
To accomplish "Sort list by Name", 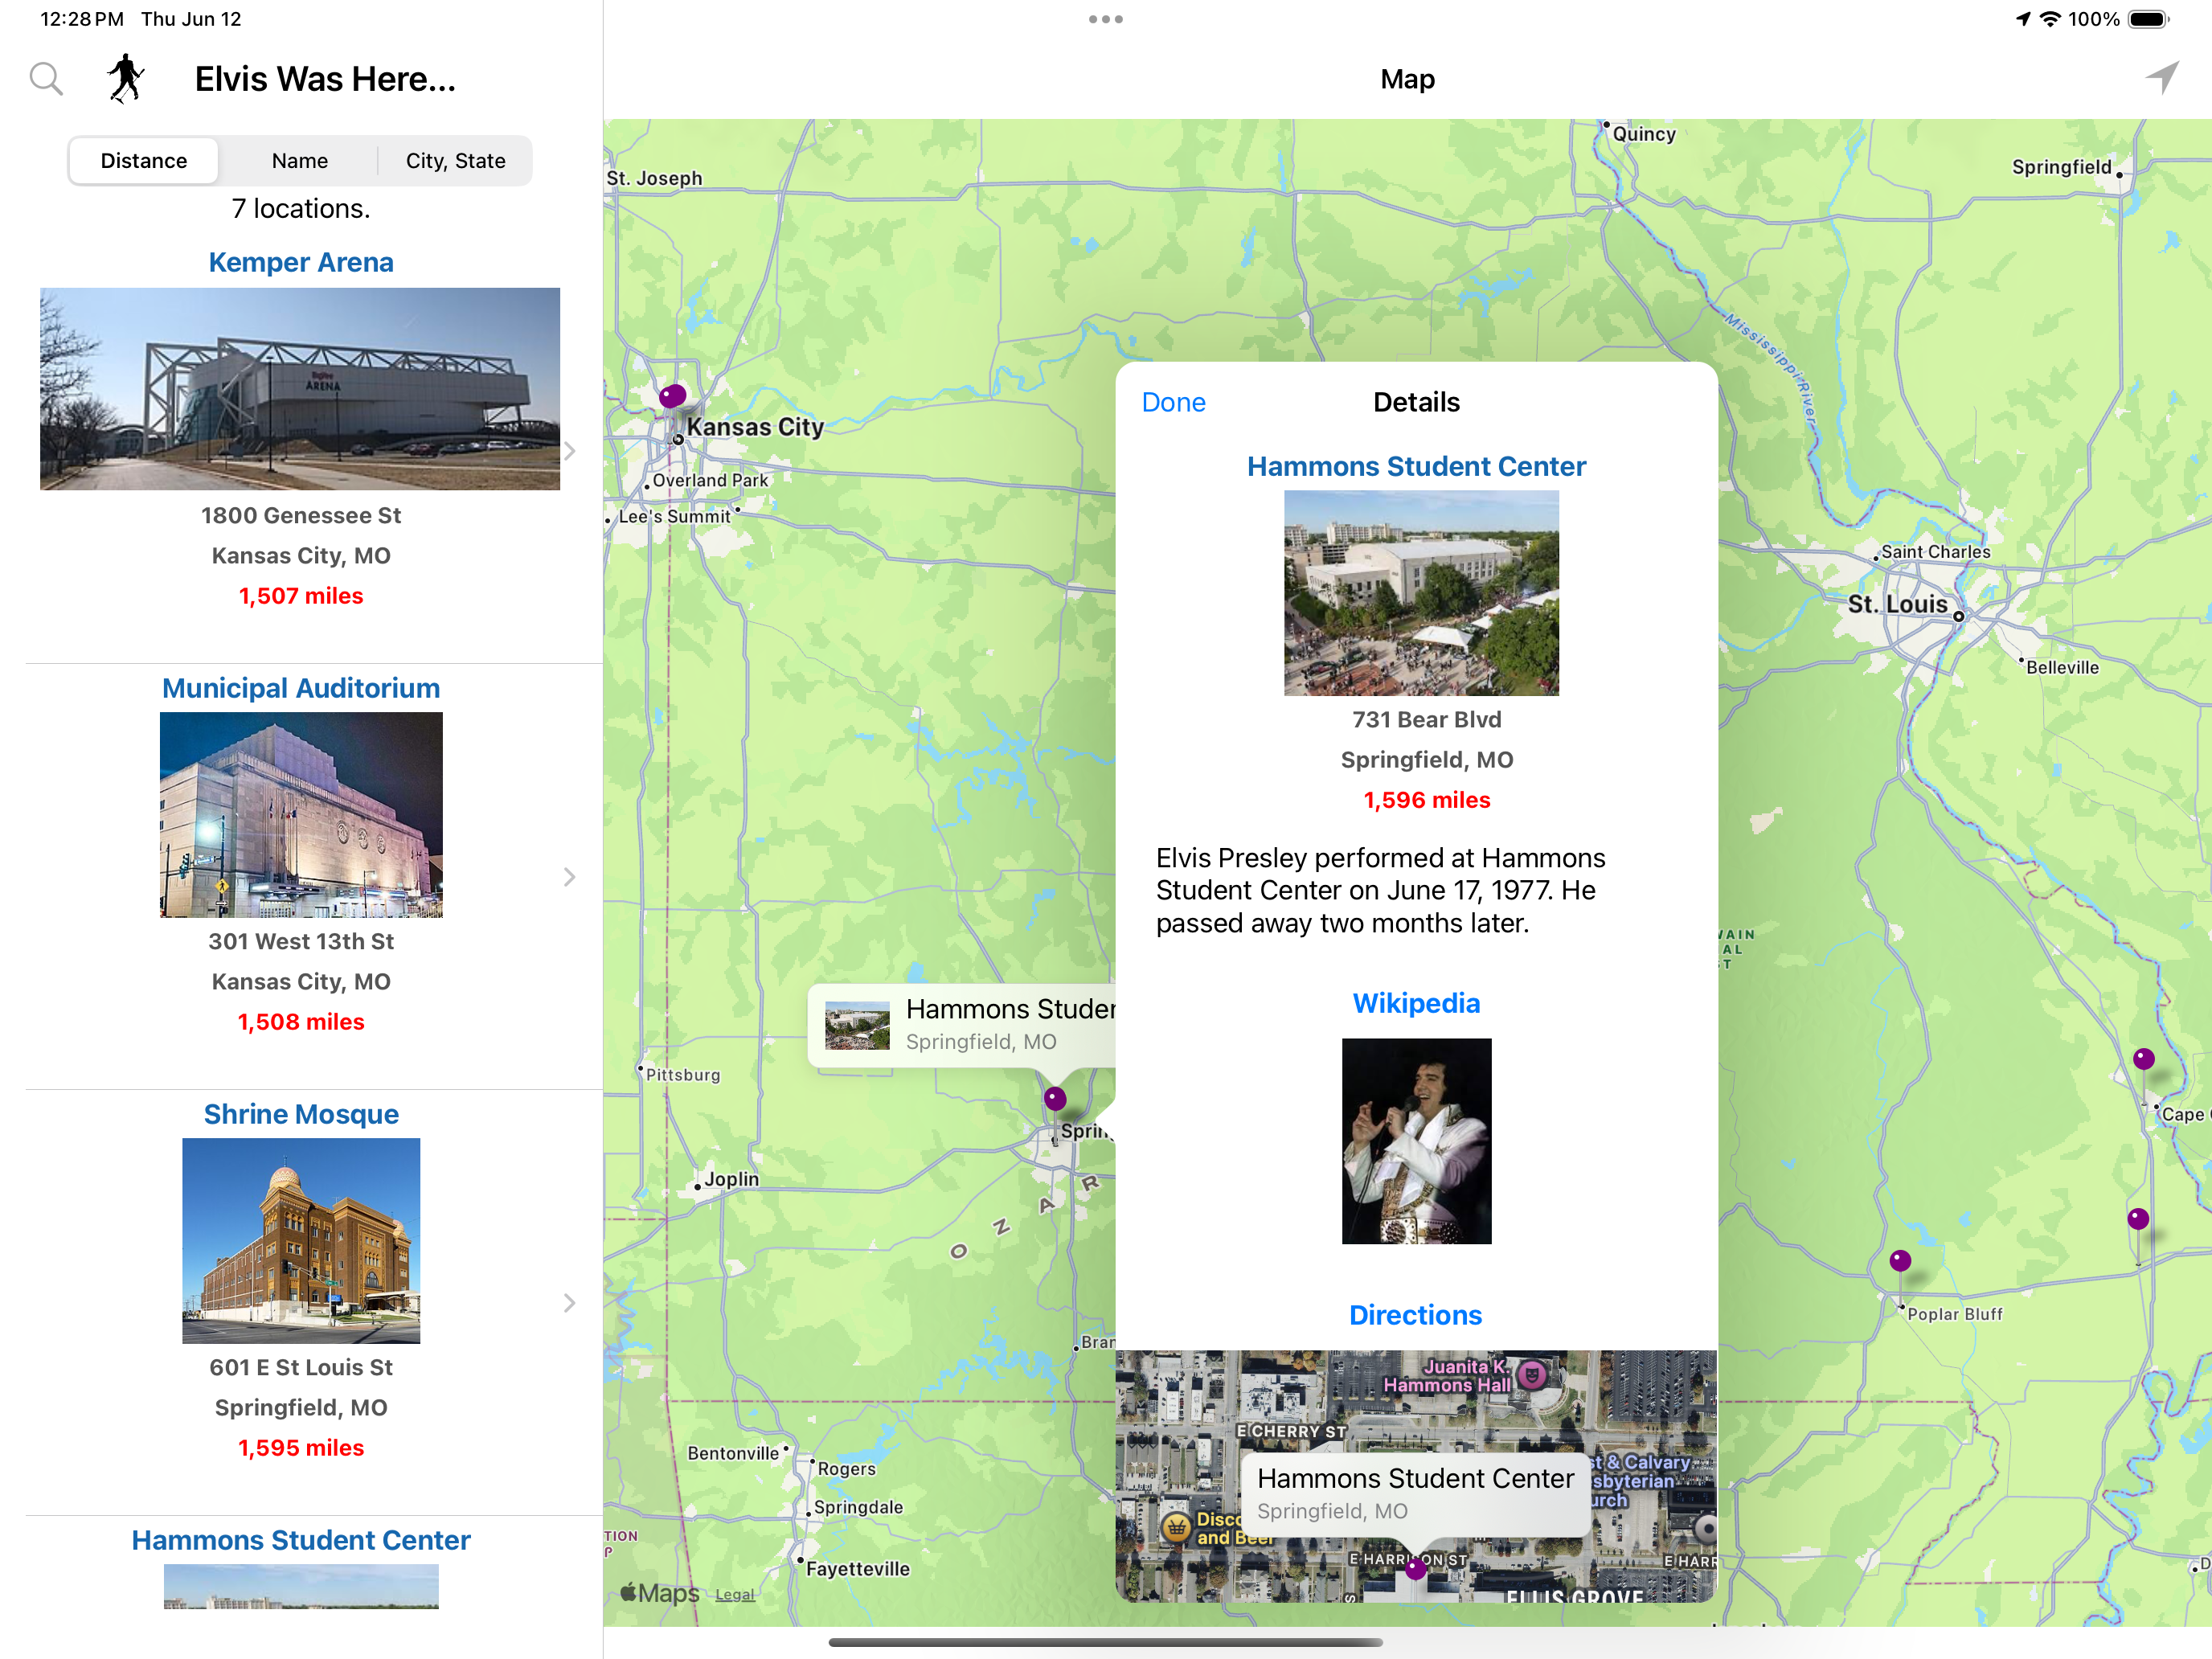I will pos(300,161).
